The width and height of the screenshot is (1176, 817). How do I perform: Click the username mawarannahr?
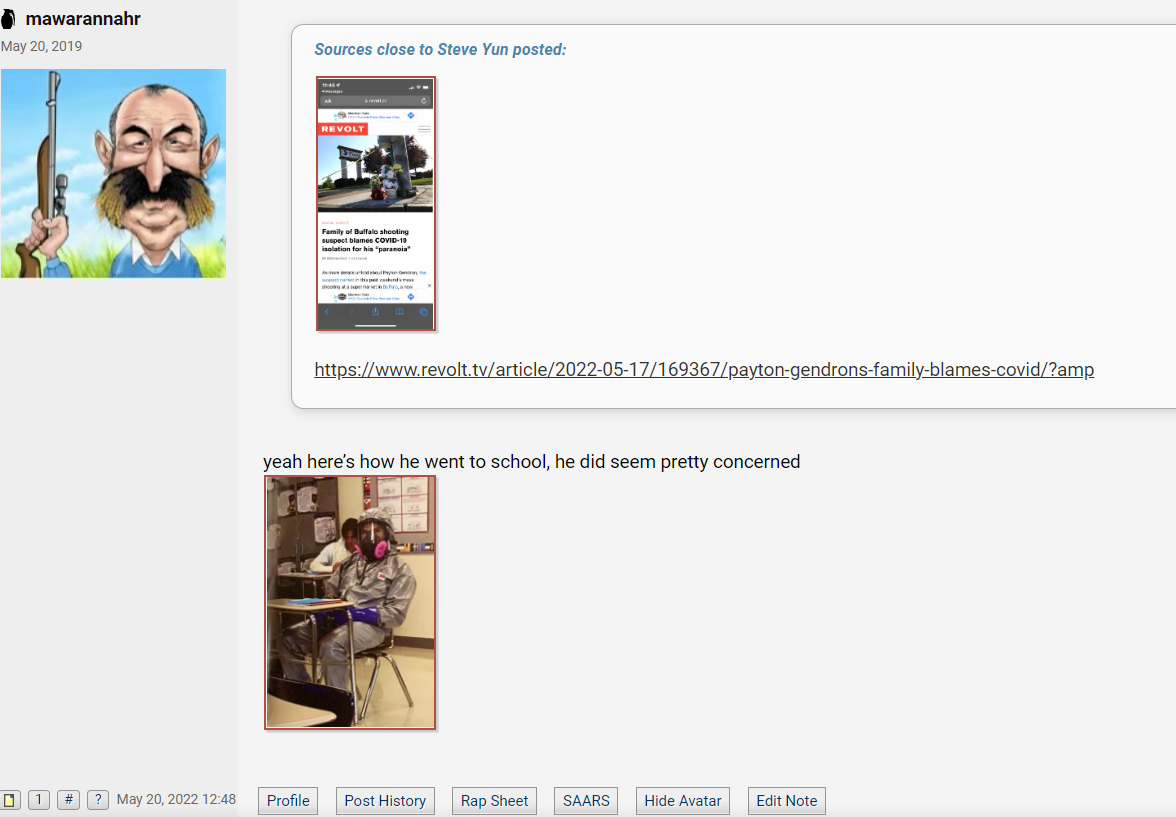click(83, 19)
